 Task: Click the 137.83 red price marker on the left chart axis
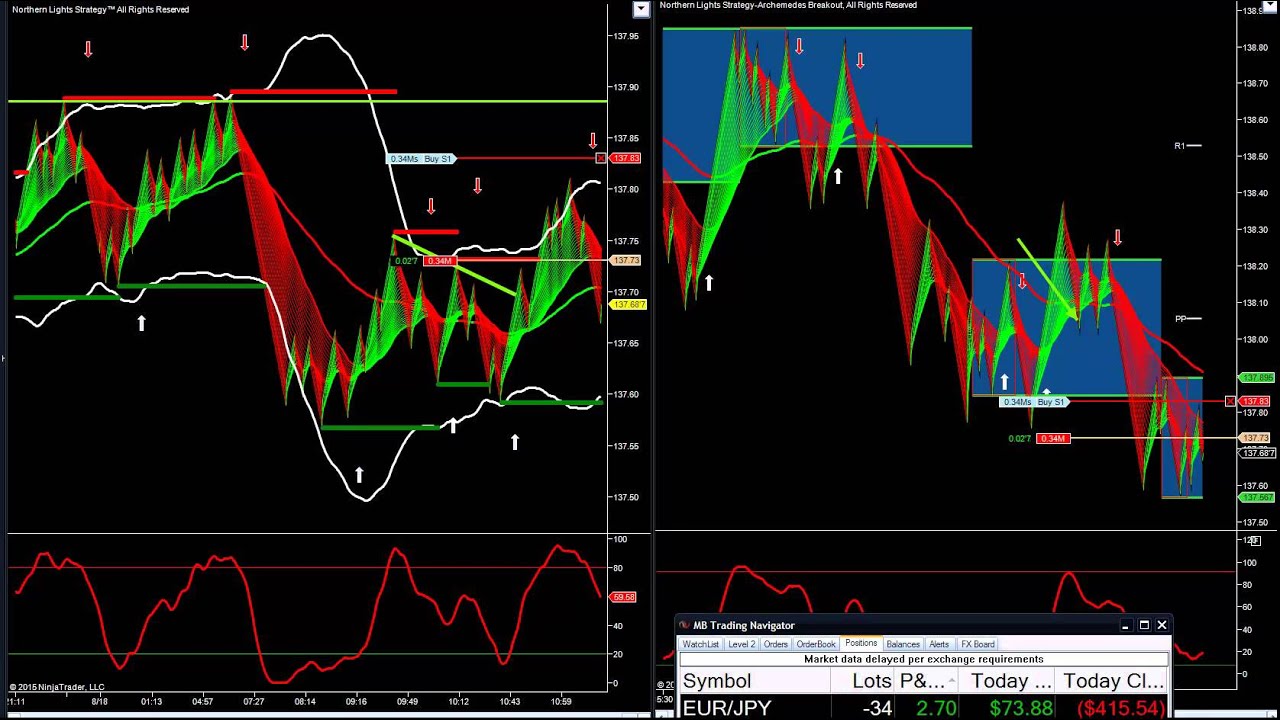pyautogui.click(x=626, y=158)
